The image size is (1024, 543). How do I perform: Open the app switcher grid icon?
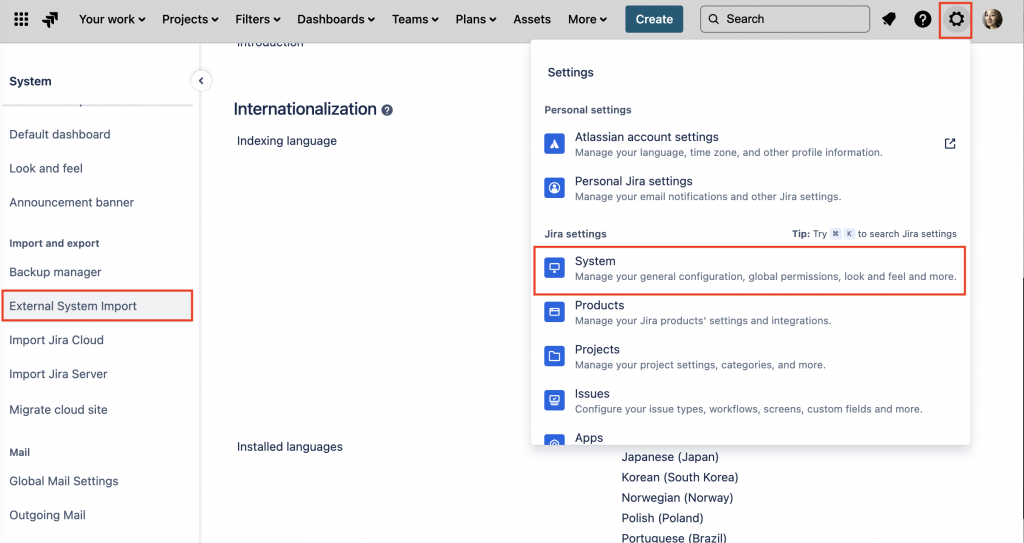(x=21, y=19)
